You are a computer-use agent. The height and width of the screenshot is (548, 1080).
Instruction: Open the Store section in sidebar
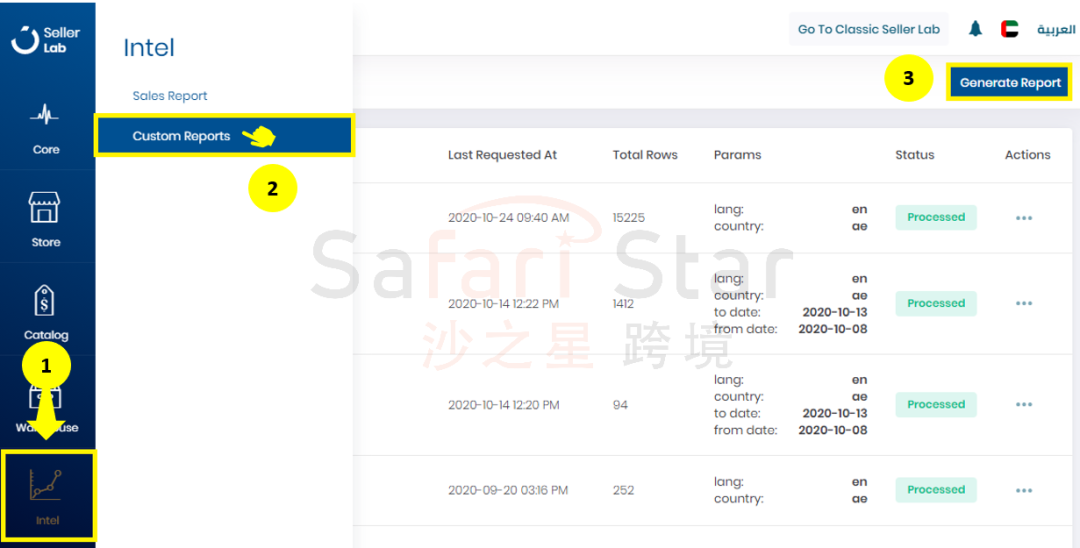[45, 219]
